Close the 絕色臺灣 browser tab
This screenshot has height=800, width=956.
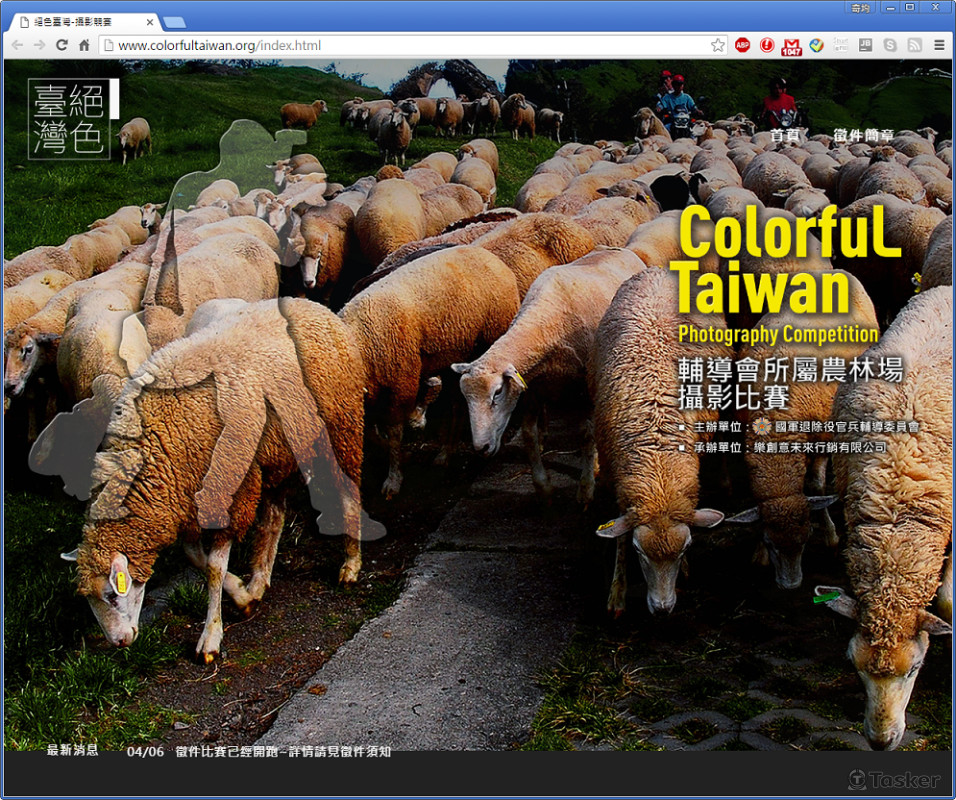150,21
